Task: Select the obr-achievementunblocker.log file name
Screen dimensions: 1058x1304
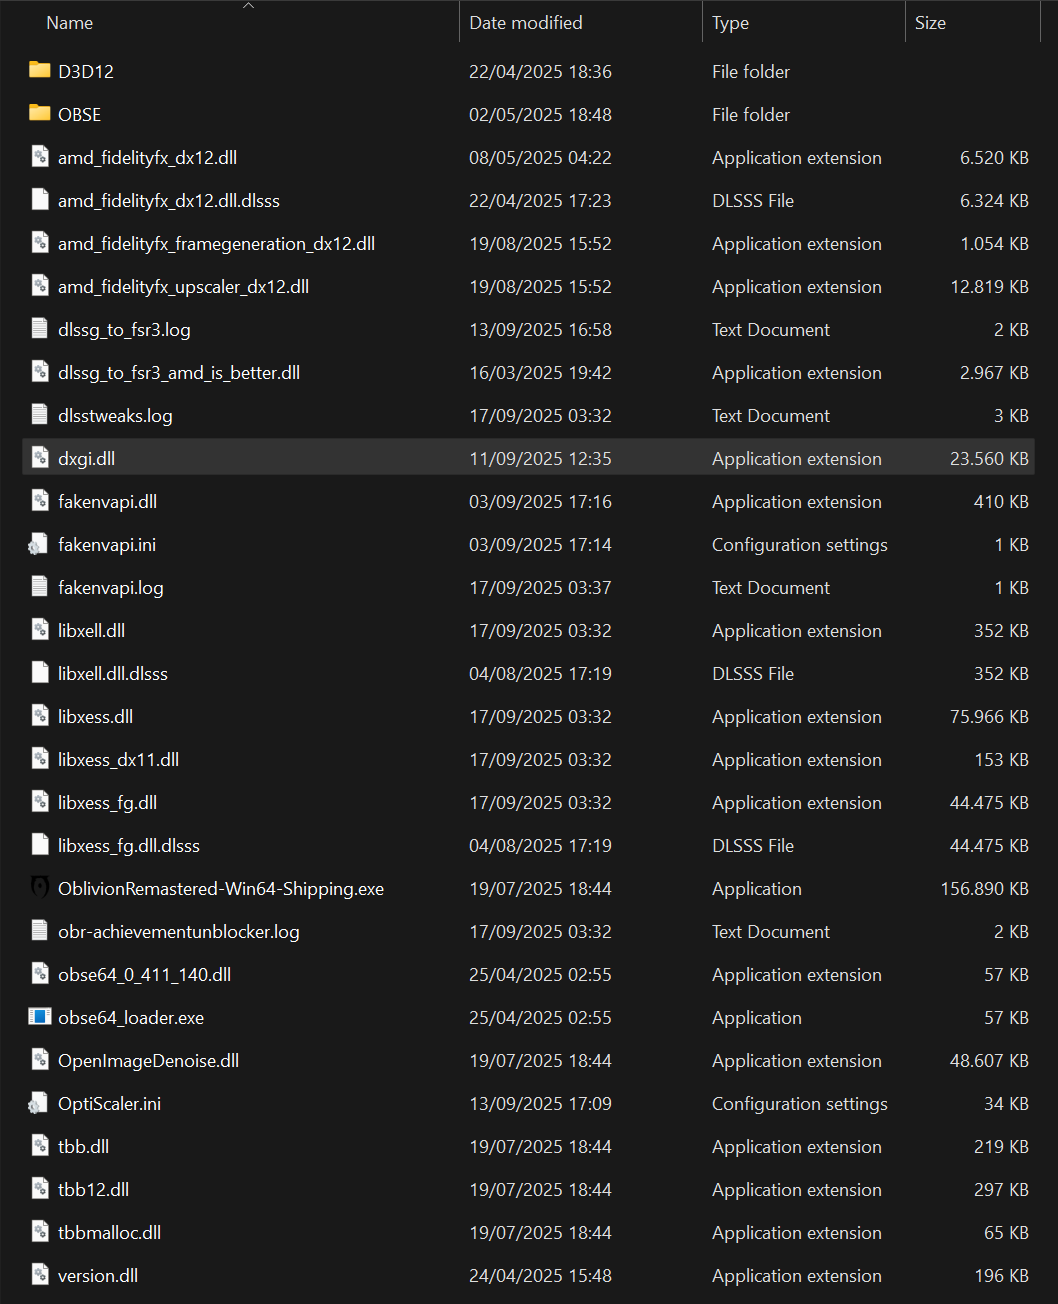Action: [x=179, y=932]
